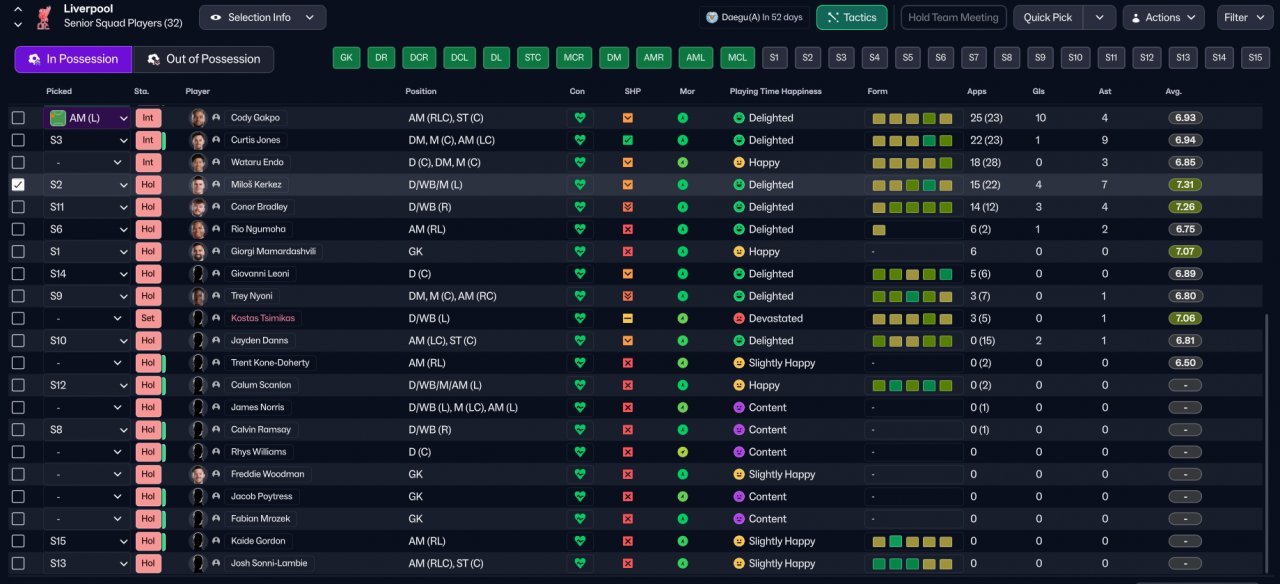This screenshot has width=1280, height=584.
Task: Open Jayden Danns's S10 picked dropdown
Action: (89, 341)
